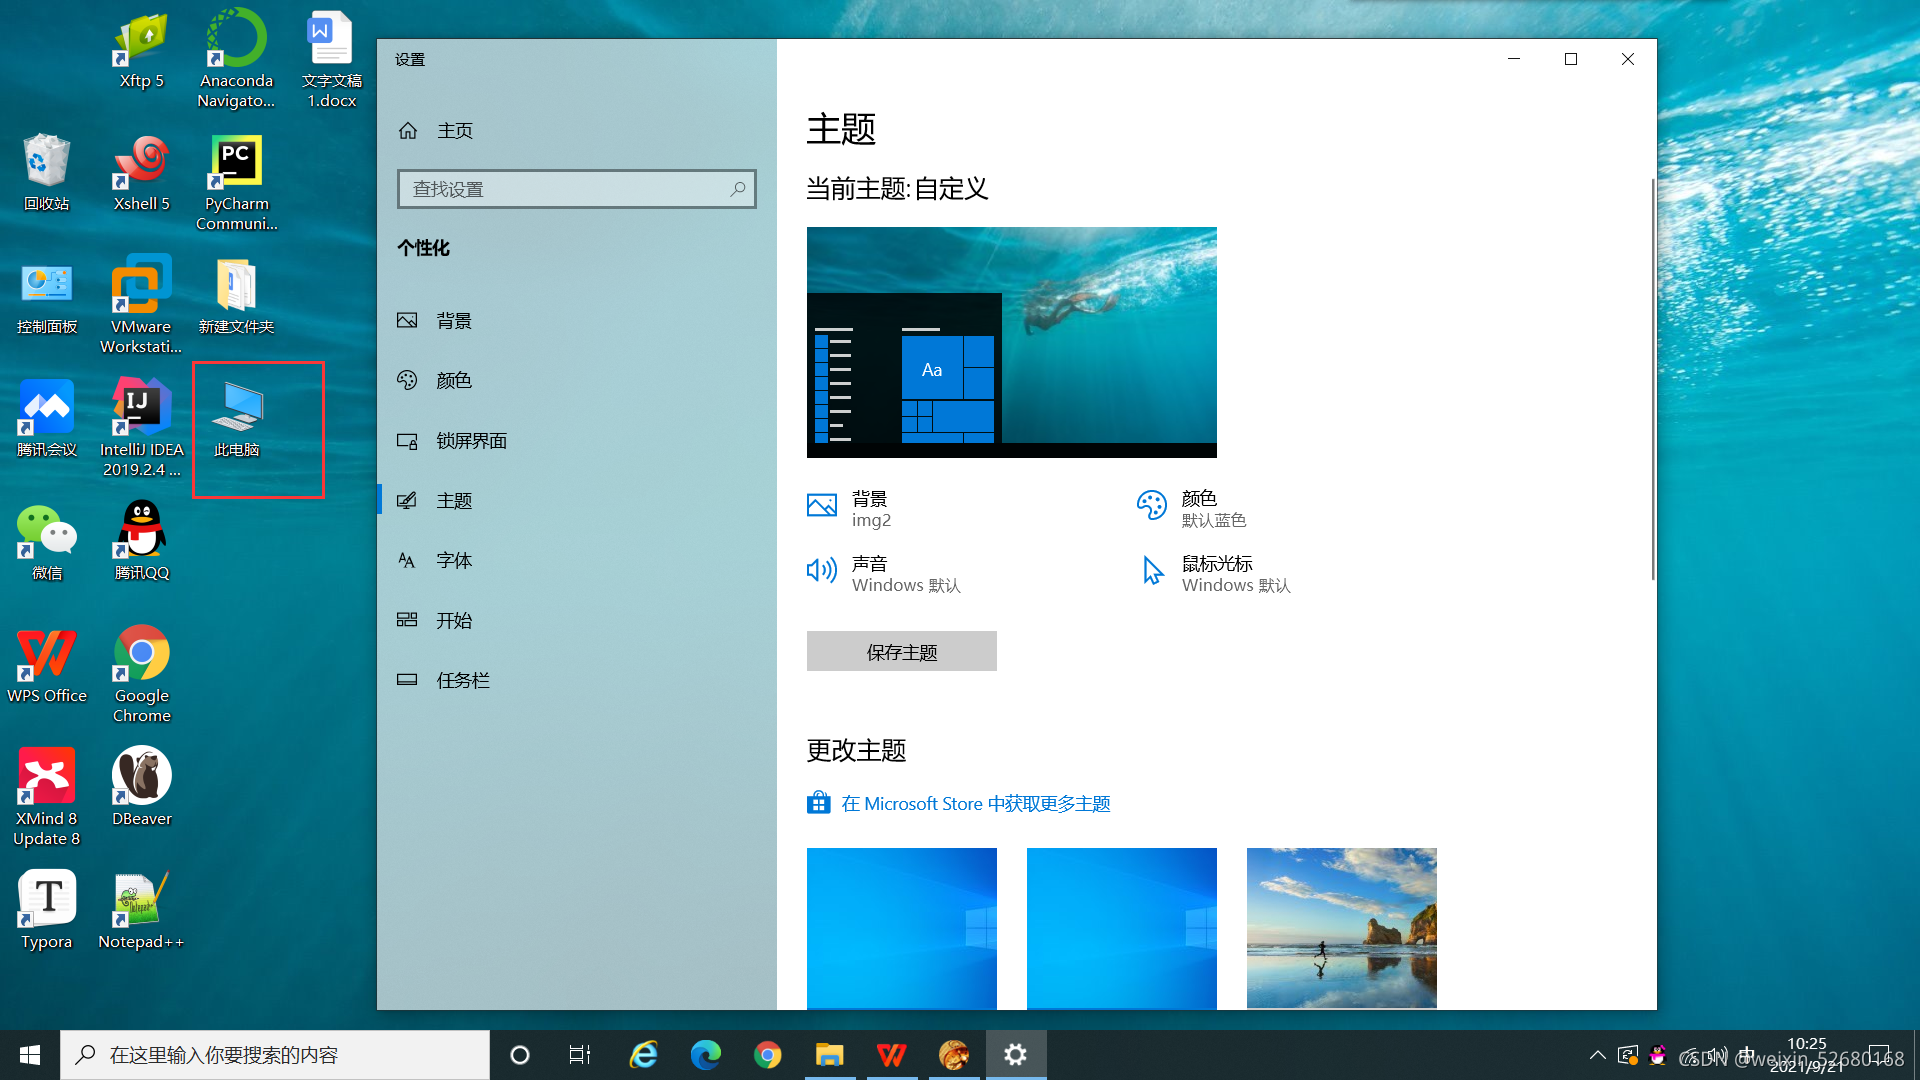Screen dimensions: 1920x1080
Task: Click the 背景 img2 picture icon
Action: point(822,506)
